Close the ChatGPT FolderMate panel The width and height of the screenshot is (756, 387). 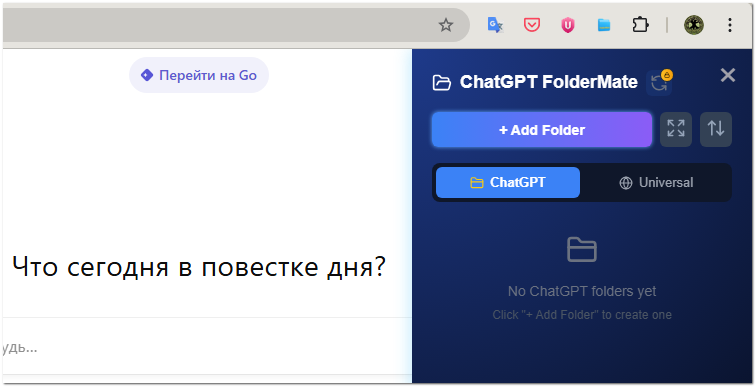[728, 75]
